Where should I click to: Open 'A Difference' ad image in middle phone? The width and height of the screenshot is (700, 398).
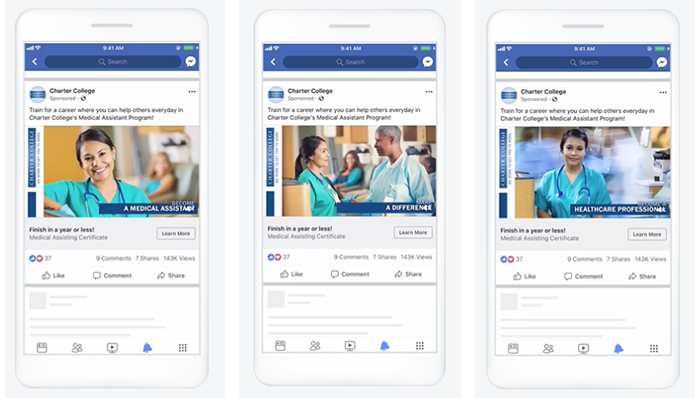pos(351,171)
